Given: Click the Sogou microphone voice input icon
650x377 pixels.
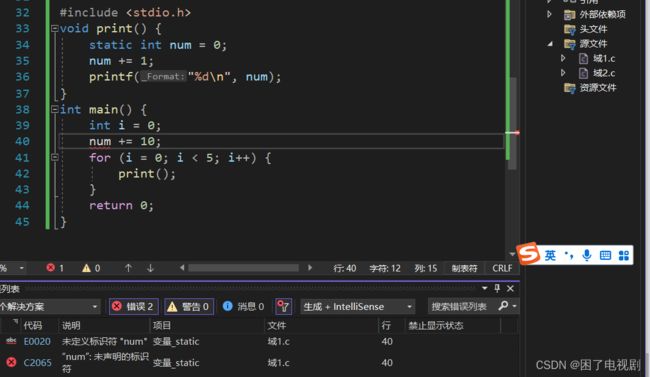Looking at the screenshot, I should coord(587,255).
